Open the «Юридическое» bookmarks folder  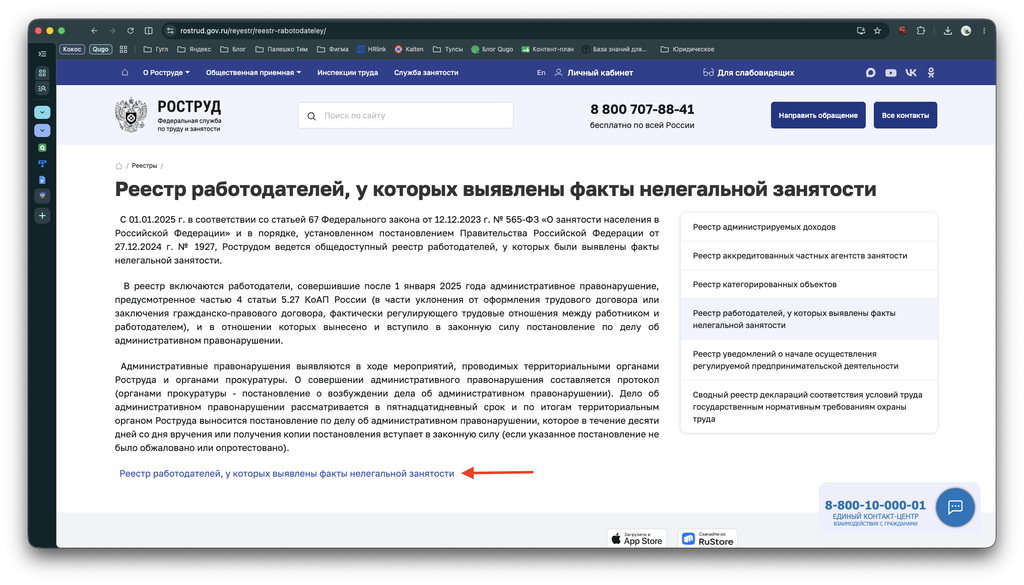click(688, 49)
